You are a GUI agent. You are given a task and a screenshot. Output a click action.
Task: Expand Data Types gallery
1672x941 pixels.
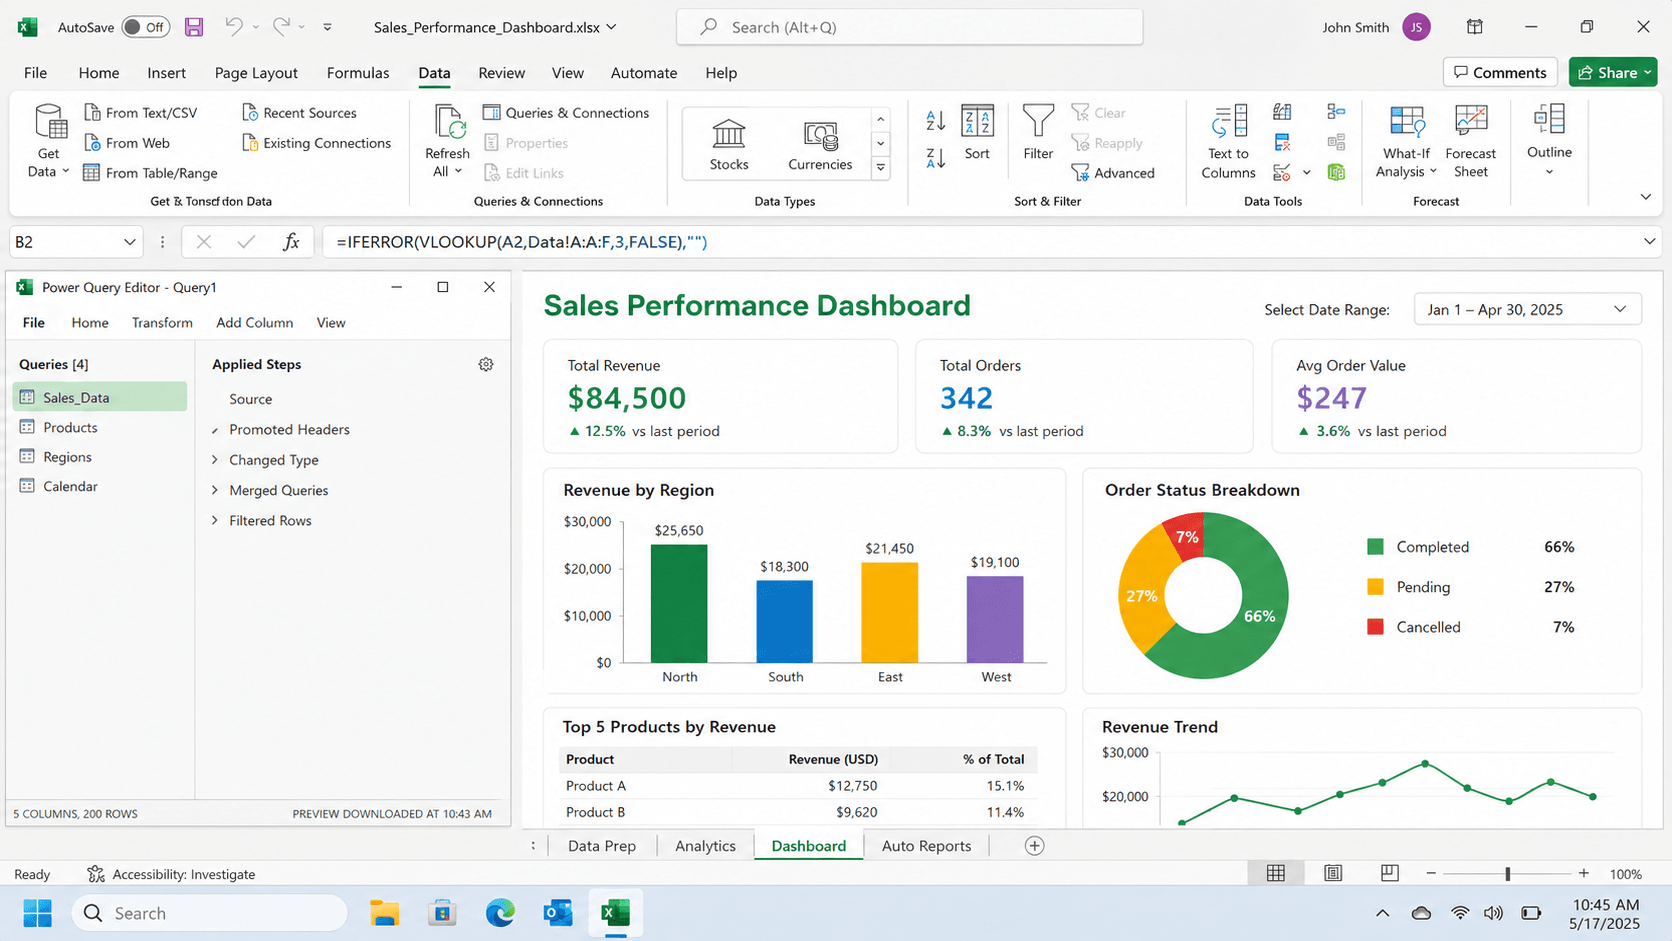[x=881, y=168]
